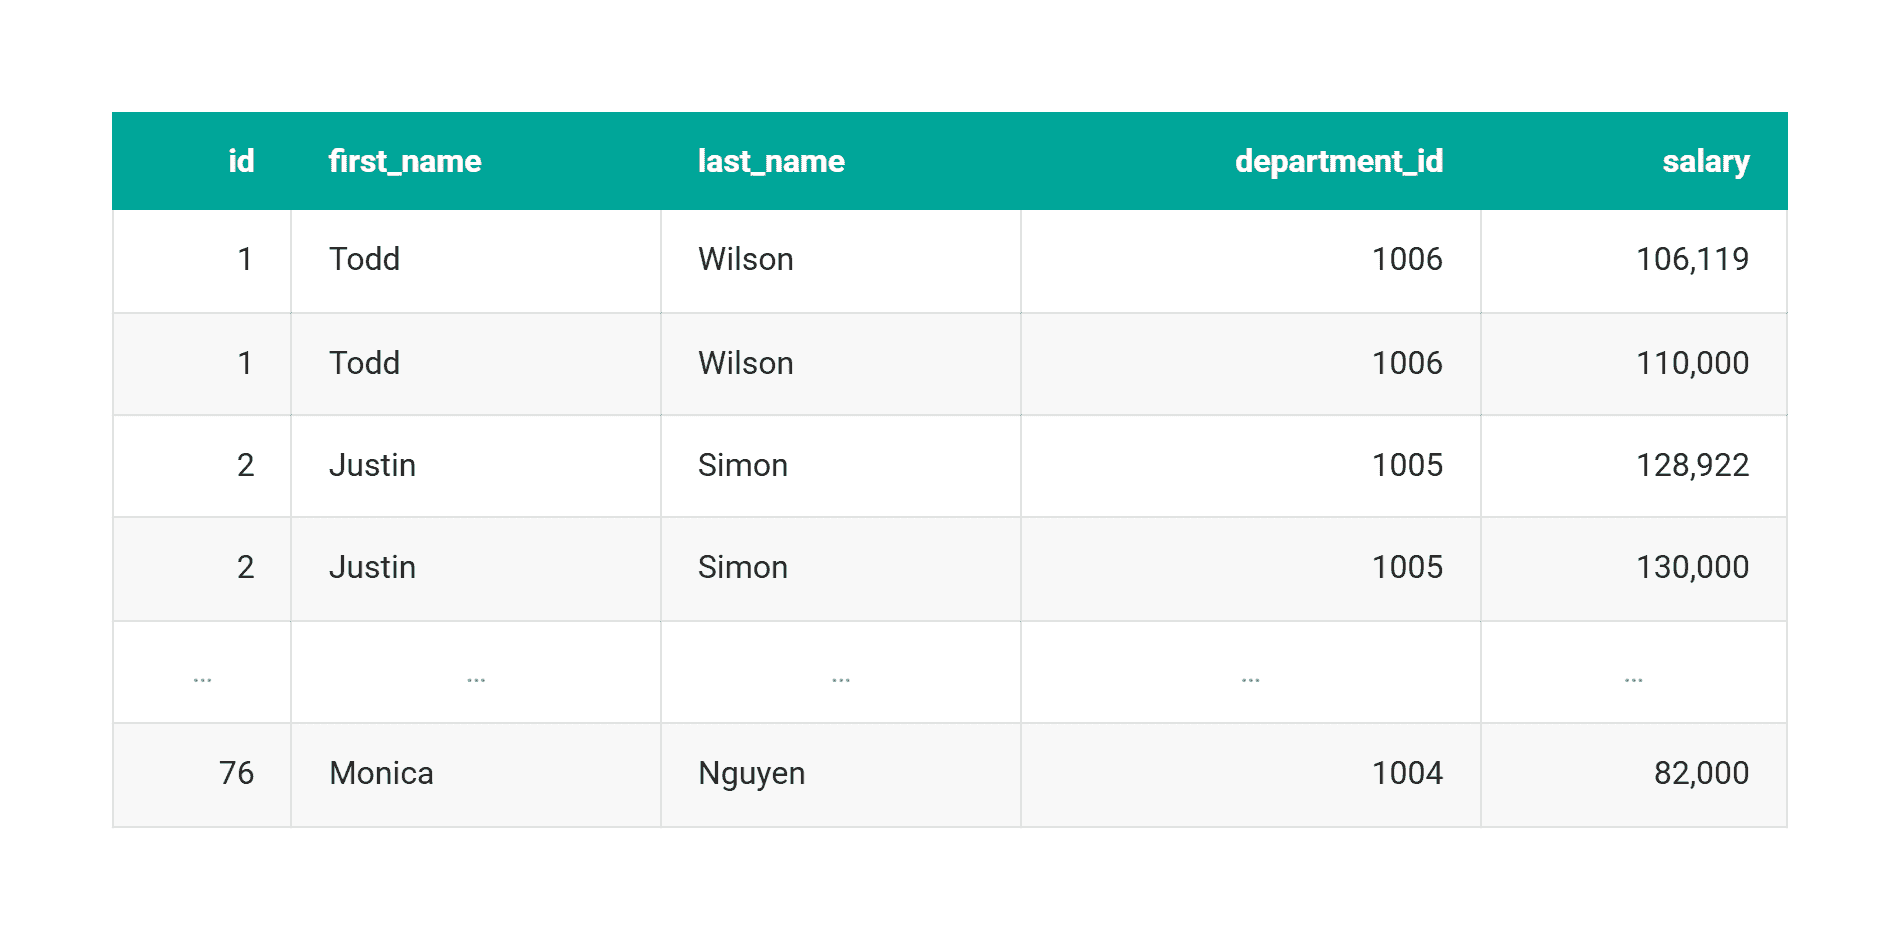
Task: Click the ellipsis in the salary column
Action: pyautogui.click(x=1633, y=680)
